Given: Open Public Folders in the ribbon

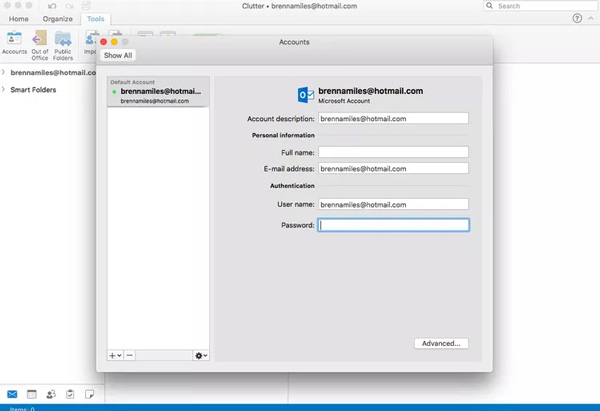Looking at the screenshot, I should point(63,45).
